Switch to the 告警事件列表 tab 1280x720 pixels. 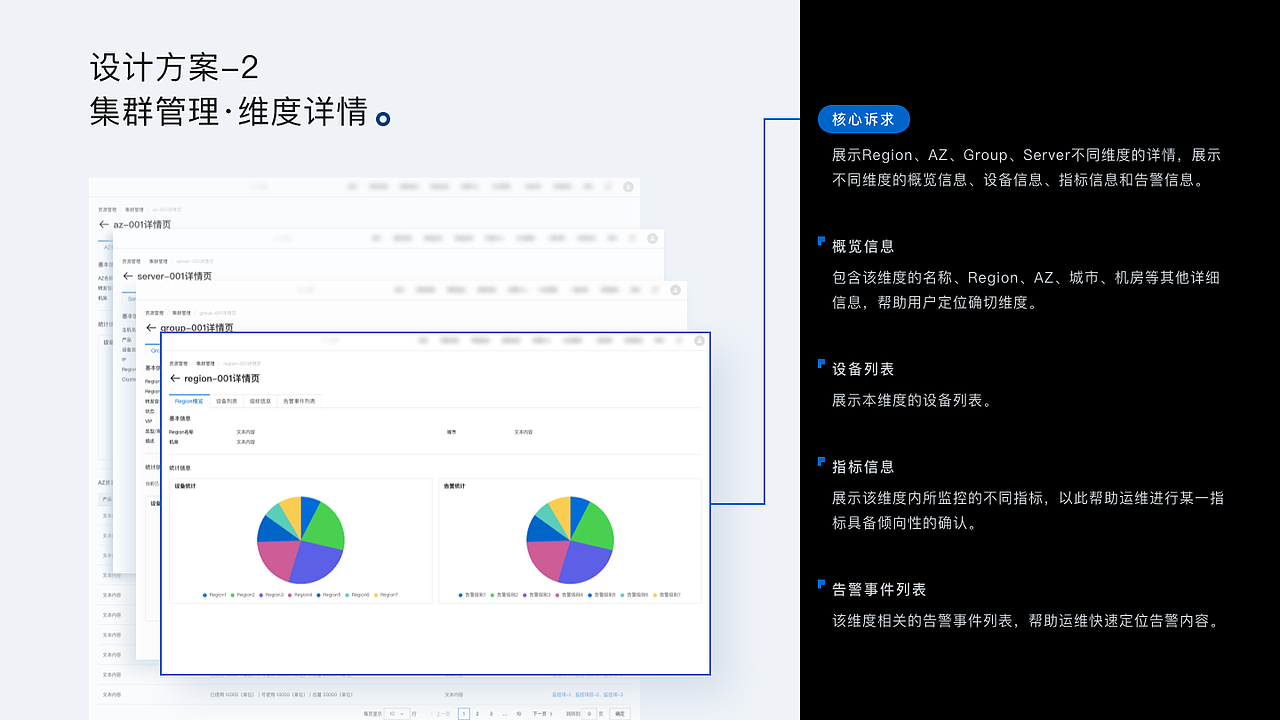click(298, 401)
